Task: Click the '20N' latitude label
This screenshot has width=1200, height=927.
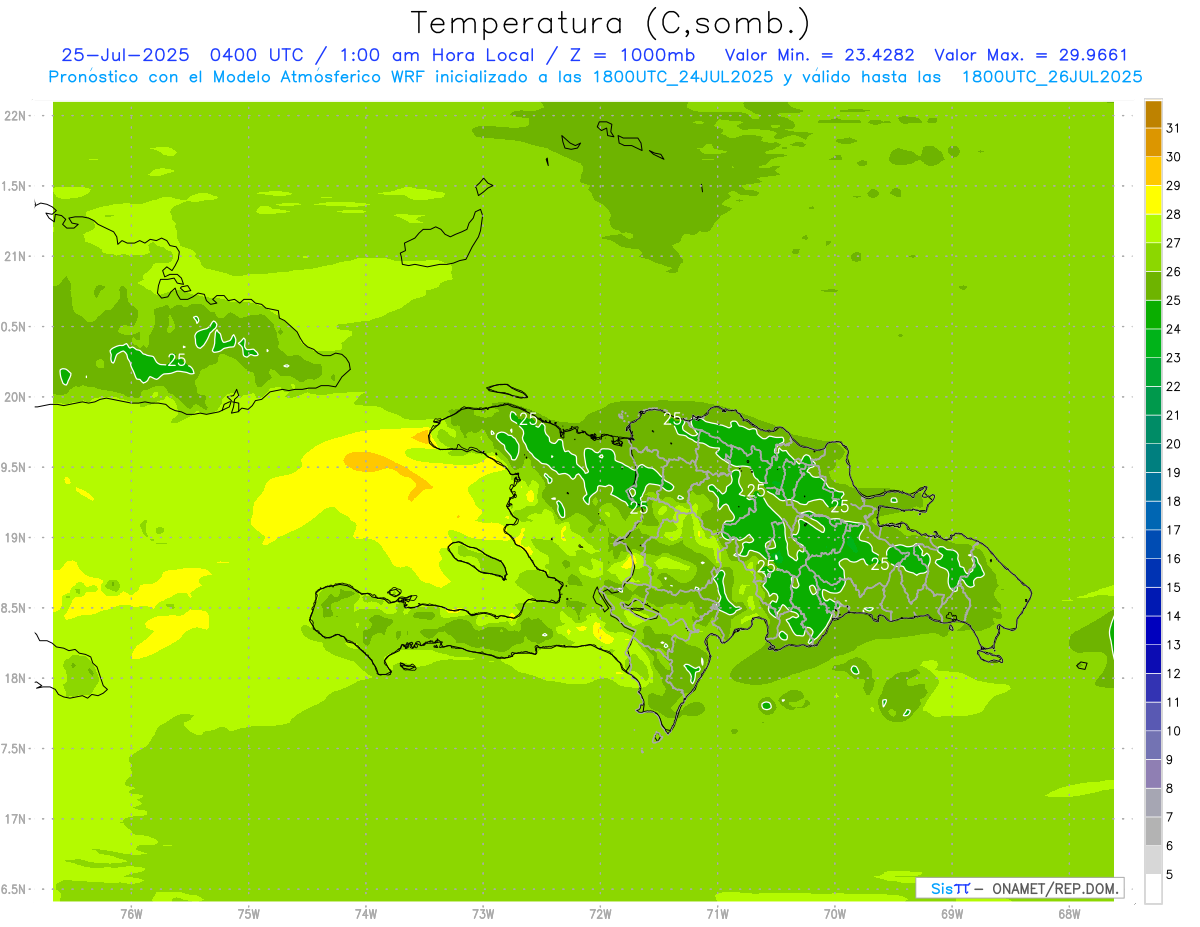Action: coord(16,397)
